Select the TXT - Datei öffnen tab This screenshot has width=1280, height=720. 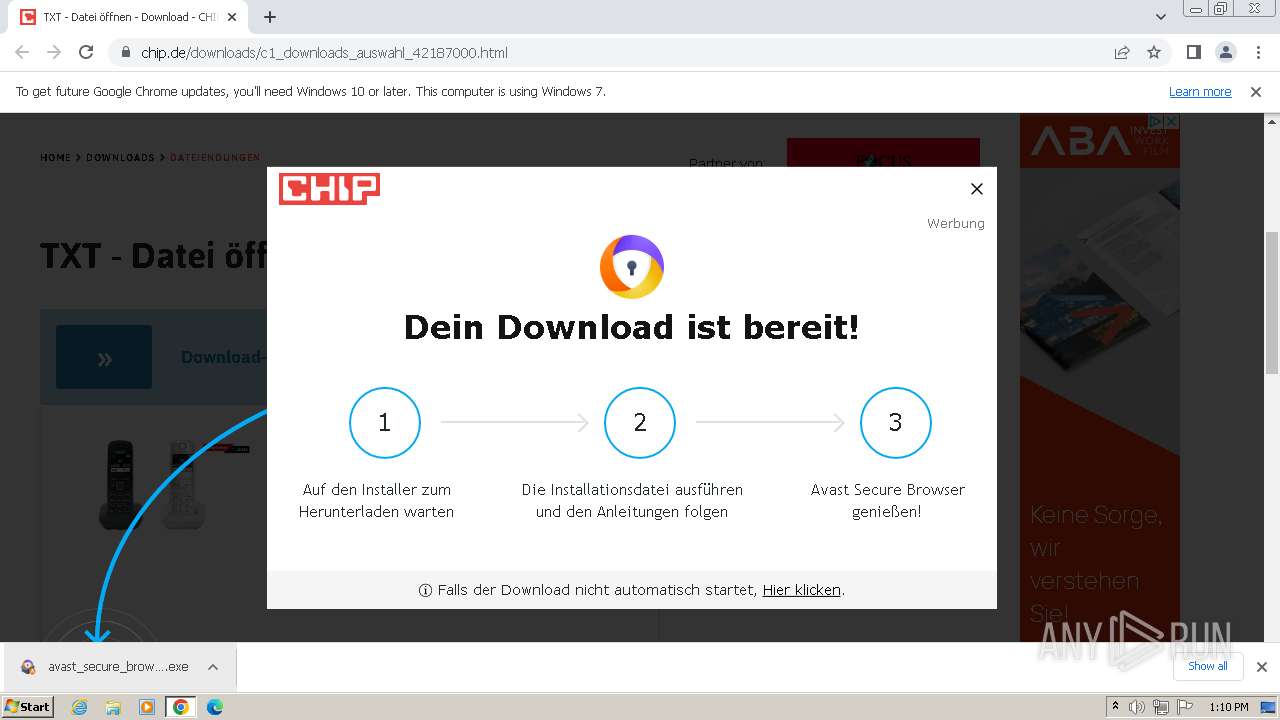point(130,17)
